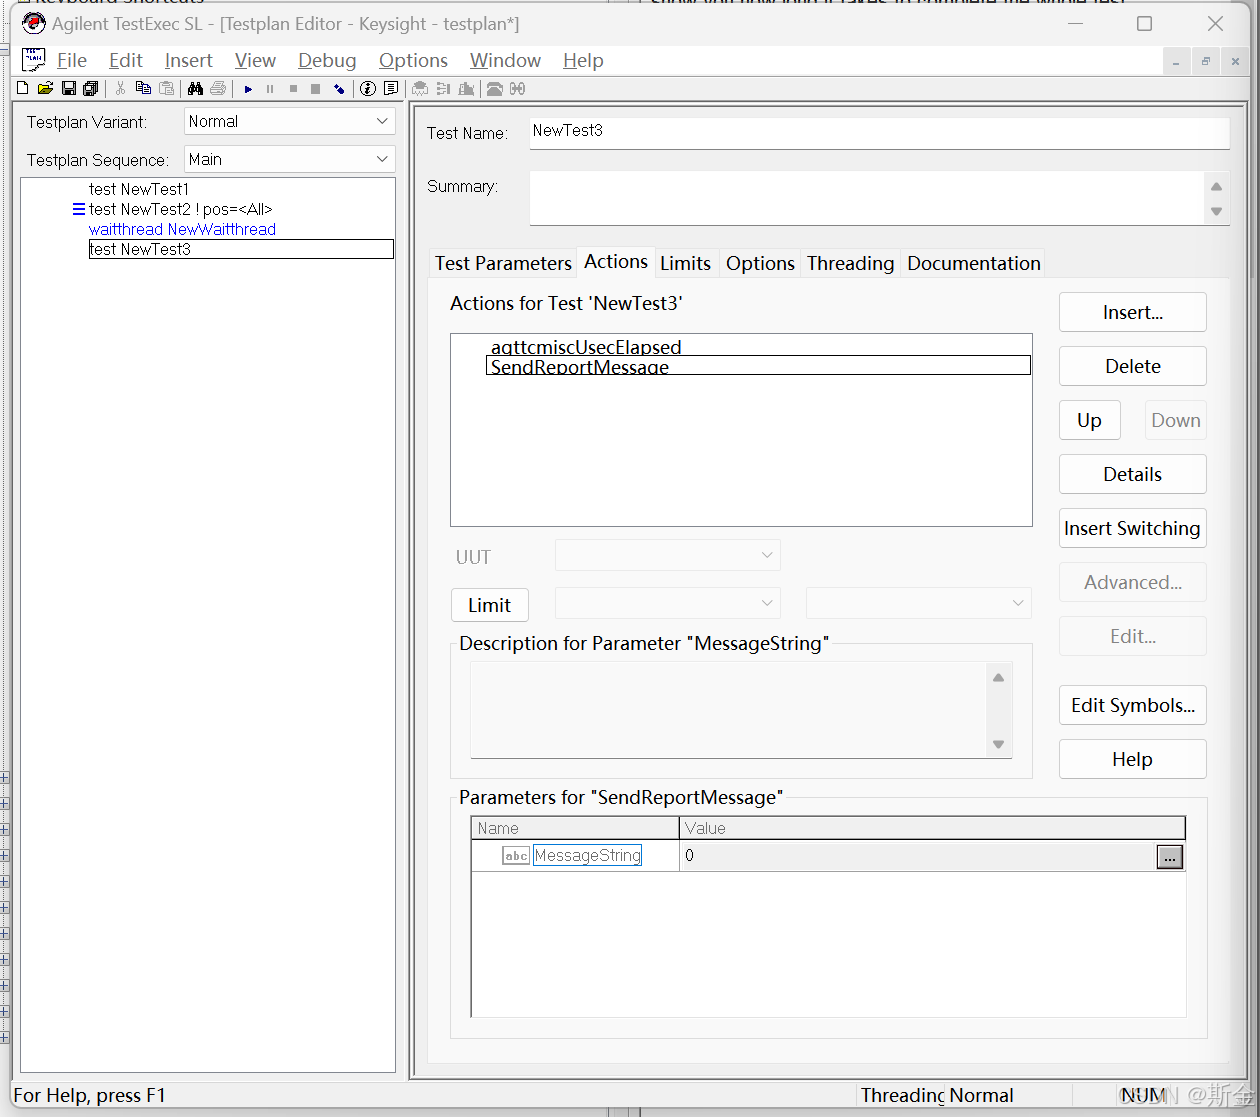Click the abc icon next to MessageString
Image resolution: width=1260 pixels, height=1117 pixels.
click(516, 856)
